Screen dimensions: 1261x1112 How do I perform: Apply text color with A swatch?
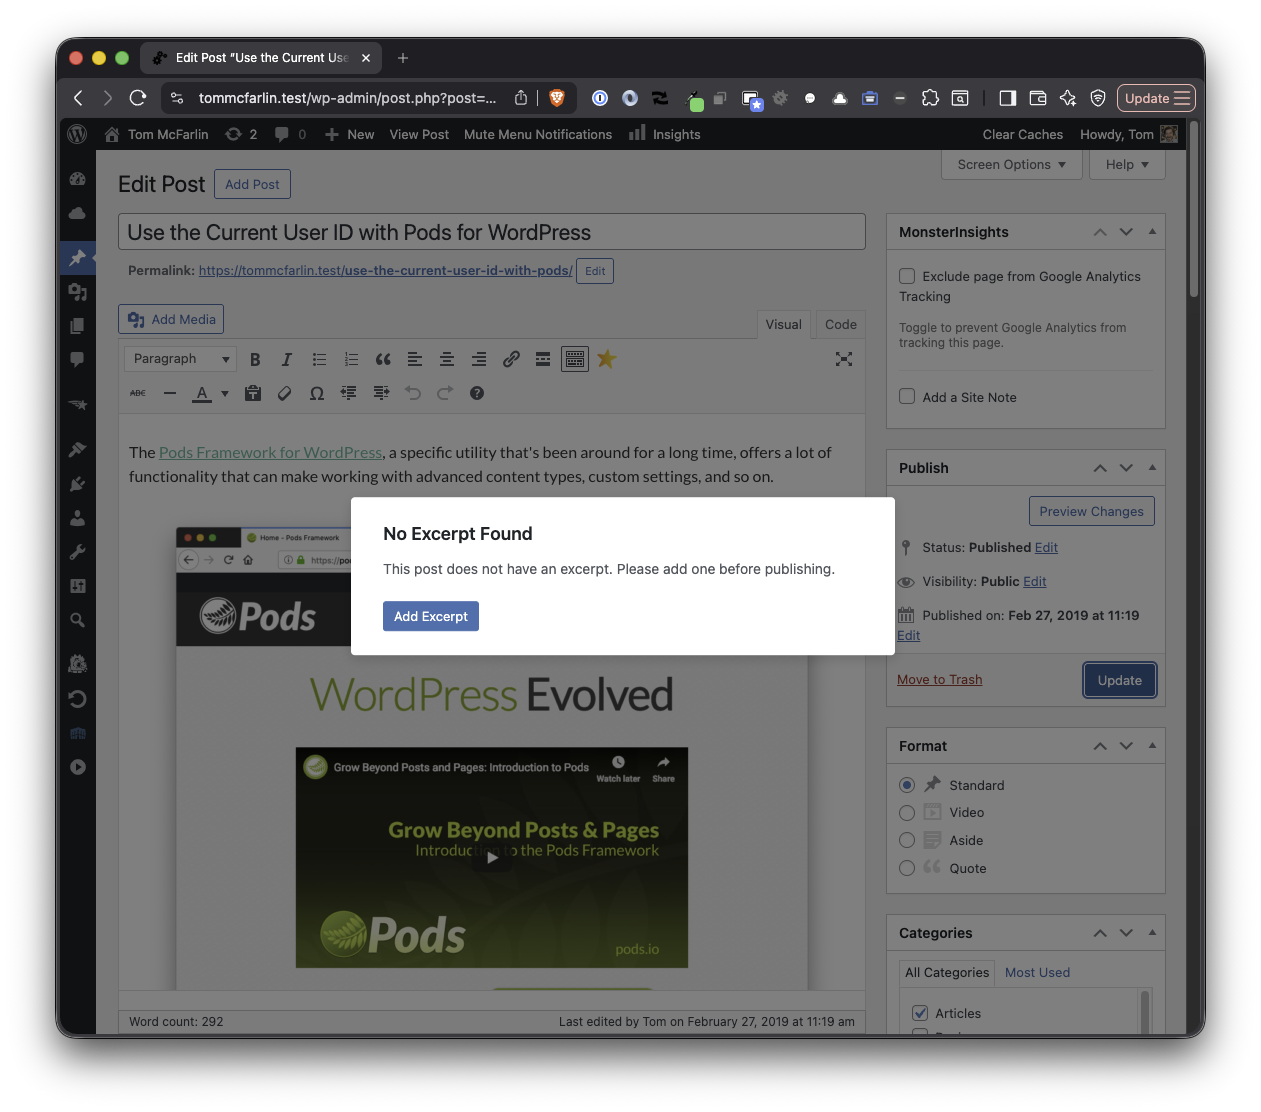click(203, 393)
